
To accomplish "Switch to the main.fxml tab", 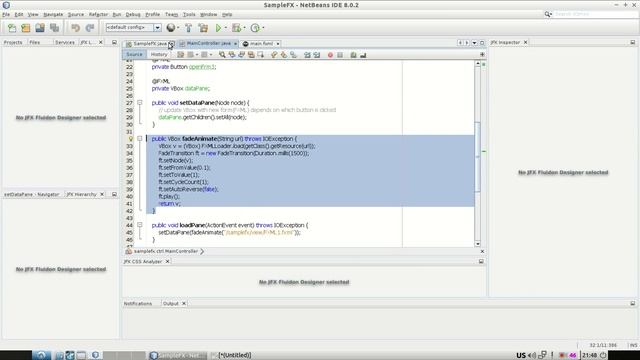I will tap(261, 43).
